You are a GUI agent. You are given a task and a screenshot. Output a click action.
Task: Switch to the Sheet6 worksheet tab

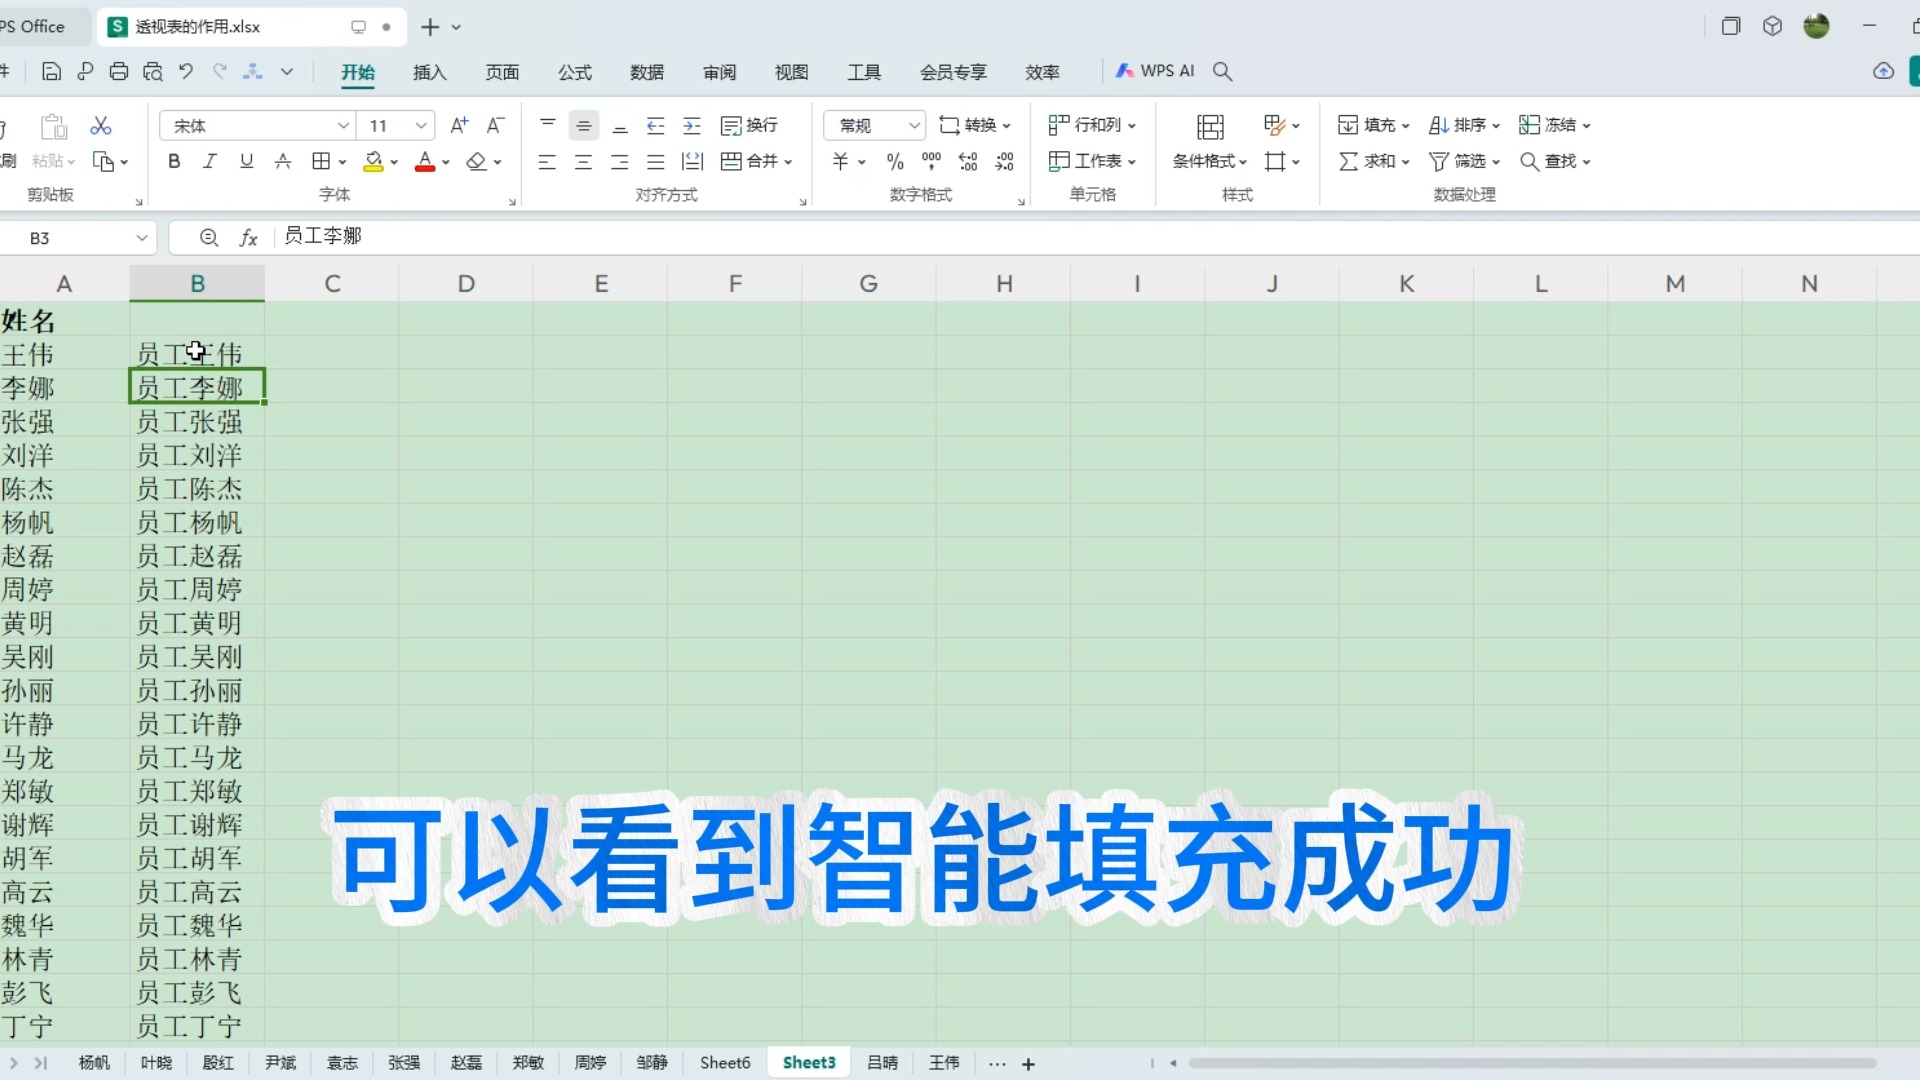(724, 1062)
